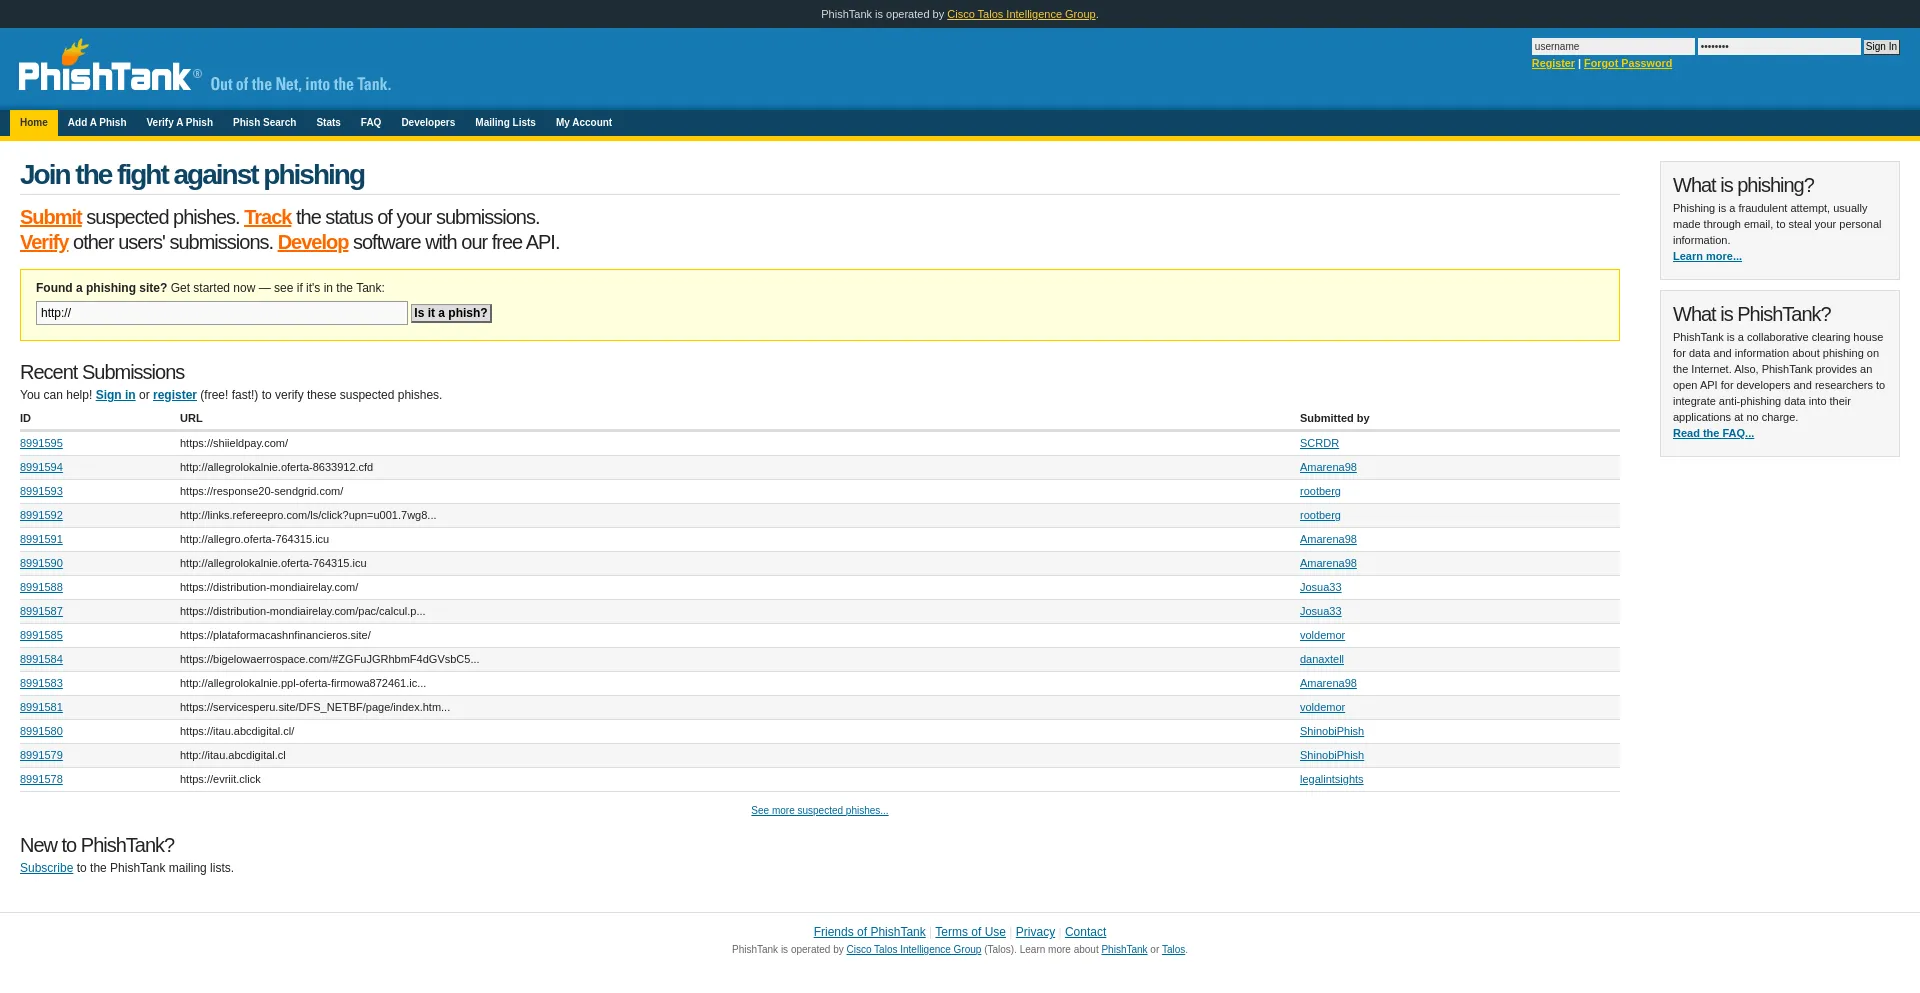Viewport: 1920px width, 993px height.
Task: Open danaxtell submitter profile
Action: pos(1322,659)
